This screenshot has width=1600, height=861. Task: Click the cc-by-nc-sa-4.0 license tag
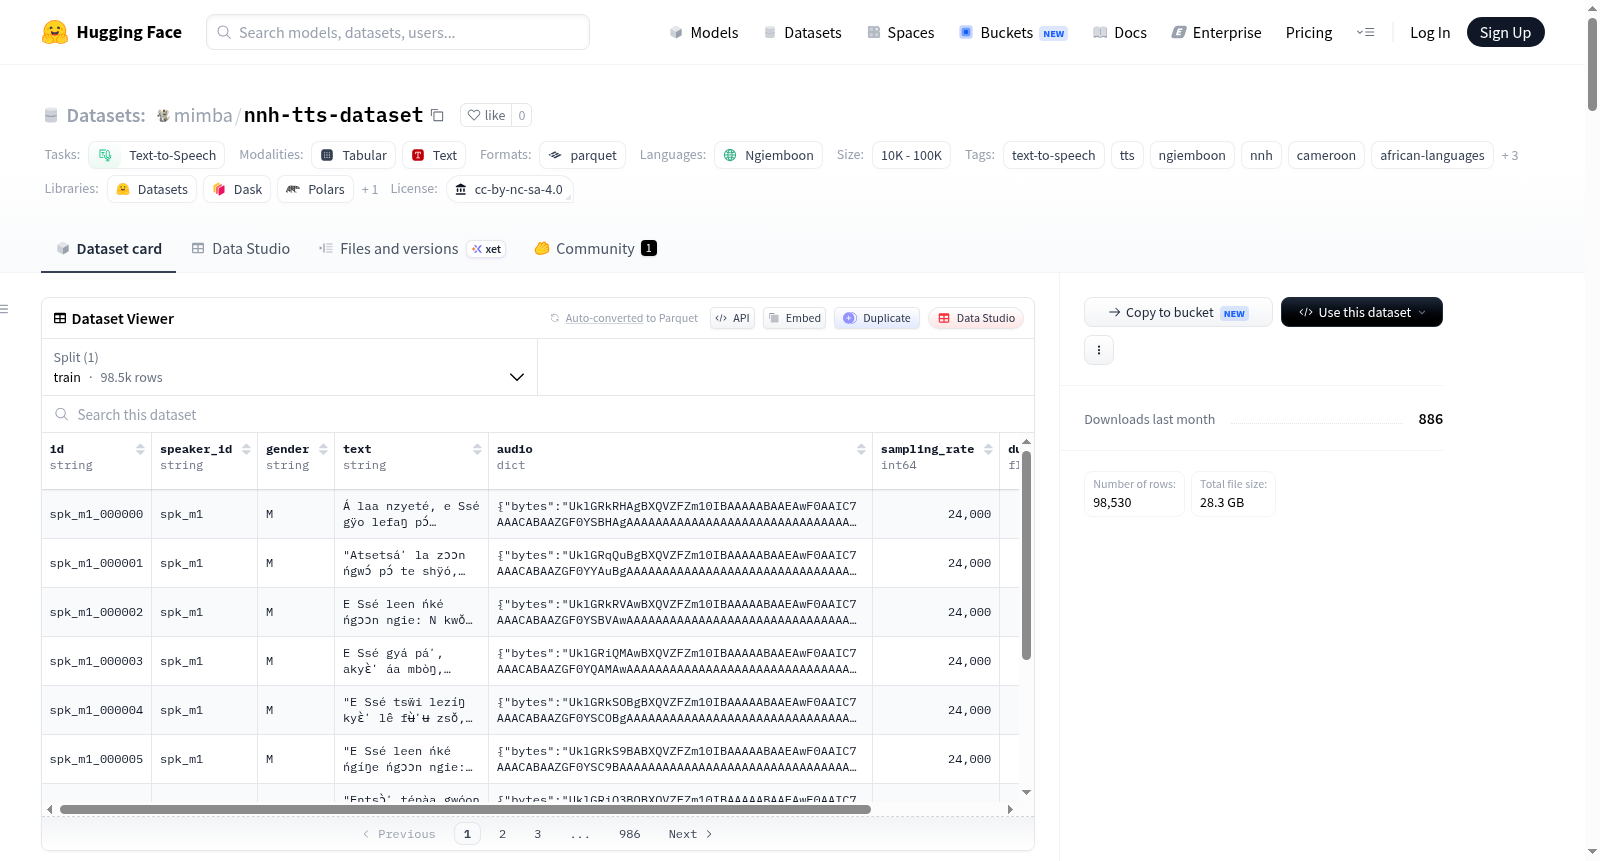(x=509, y=189)
